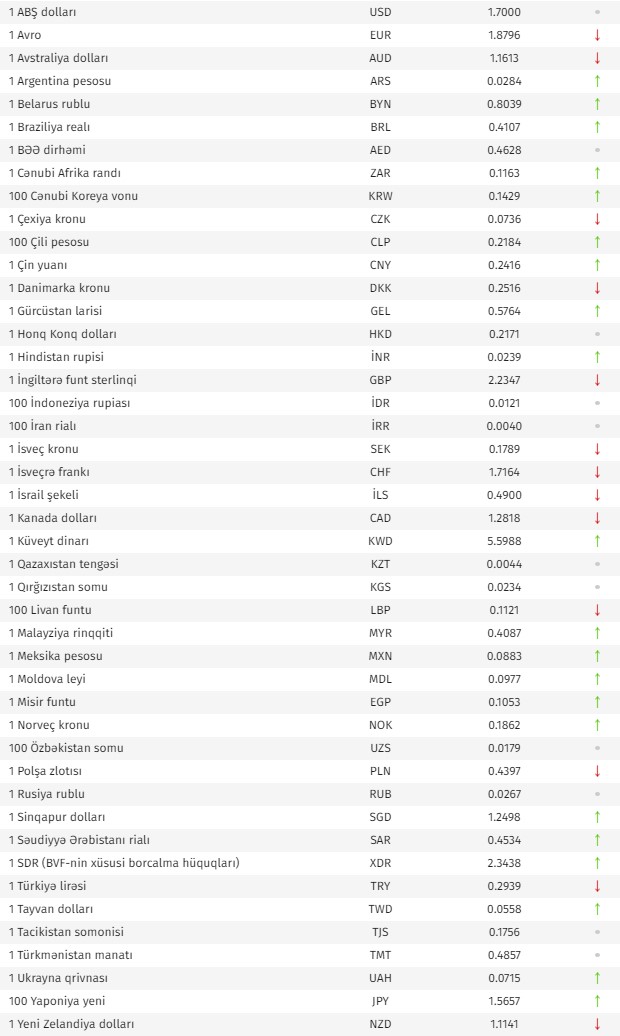Viewport: 620px width, 1036px height.
Task: Click the grey dot indicator for RUB
Action: (598, 794)
